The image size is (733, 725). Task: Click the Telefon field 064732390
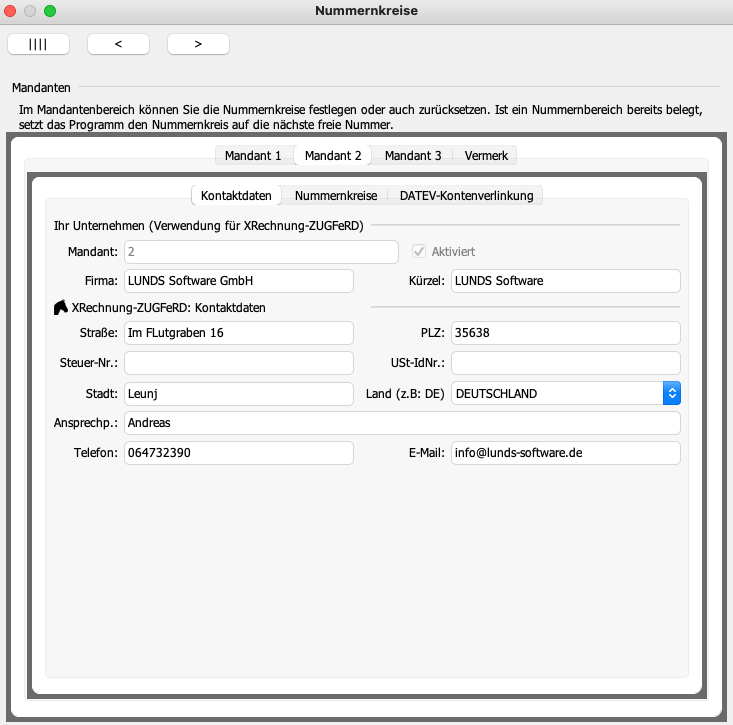click(239, 453)
